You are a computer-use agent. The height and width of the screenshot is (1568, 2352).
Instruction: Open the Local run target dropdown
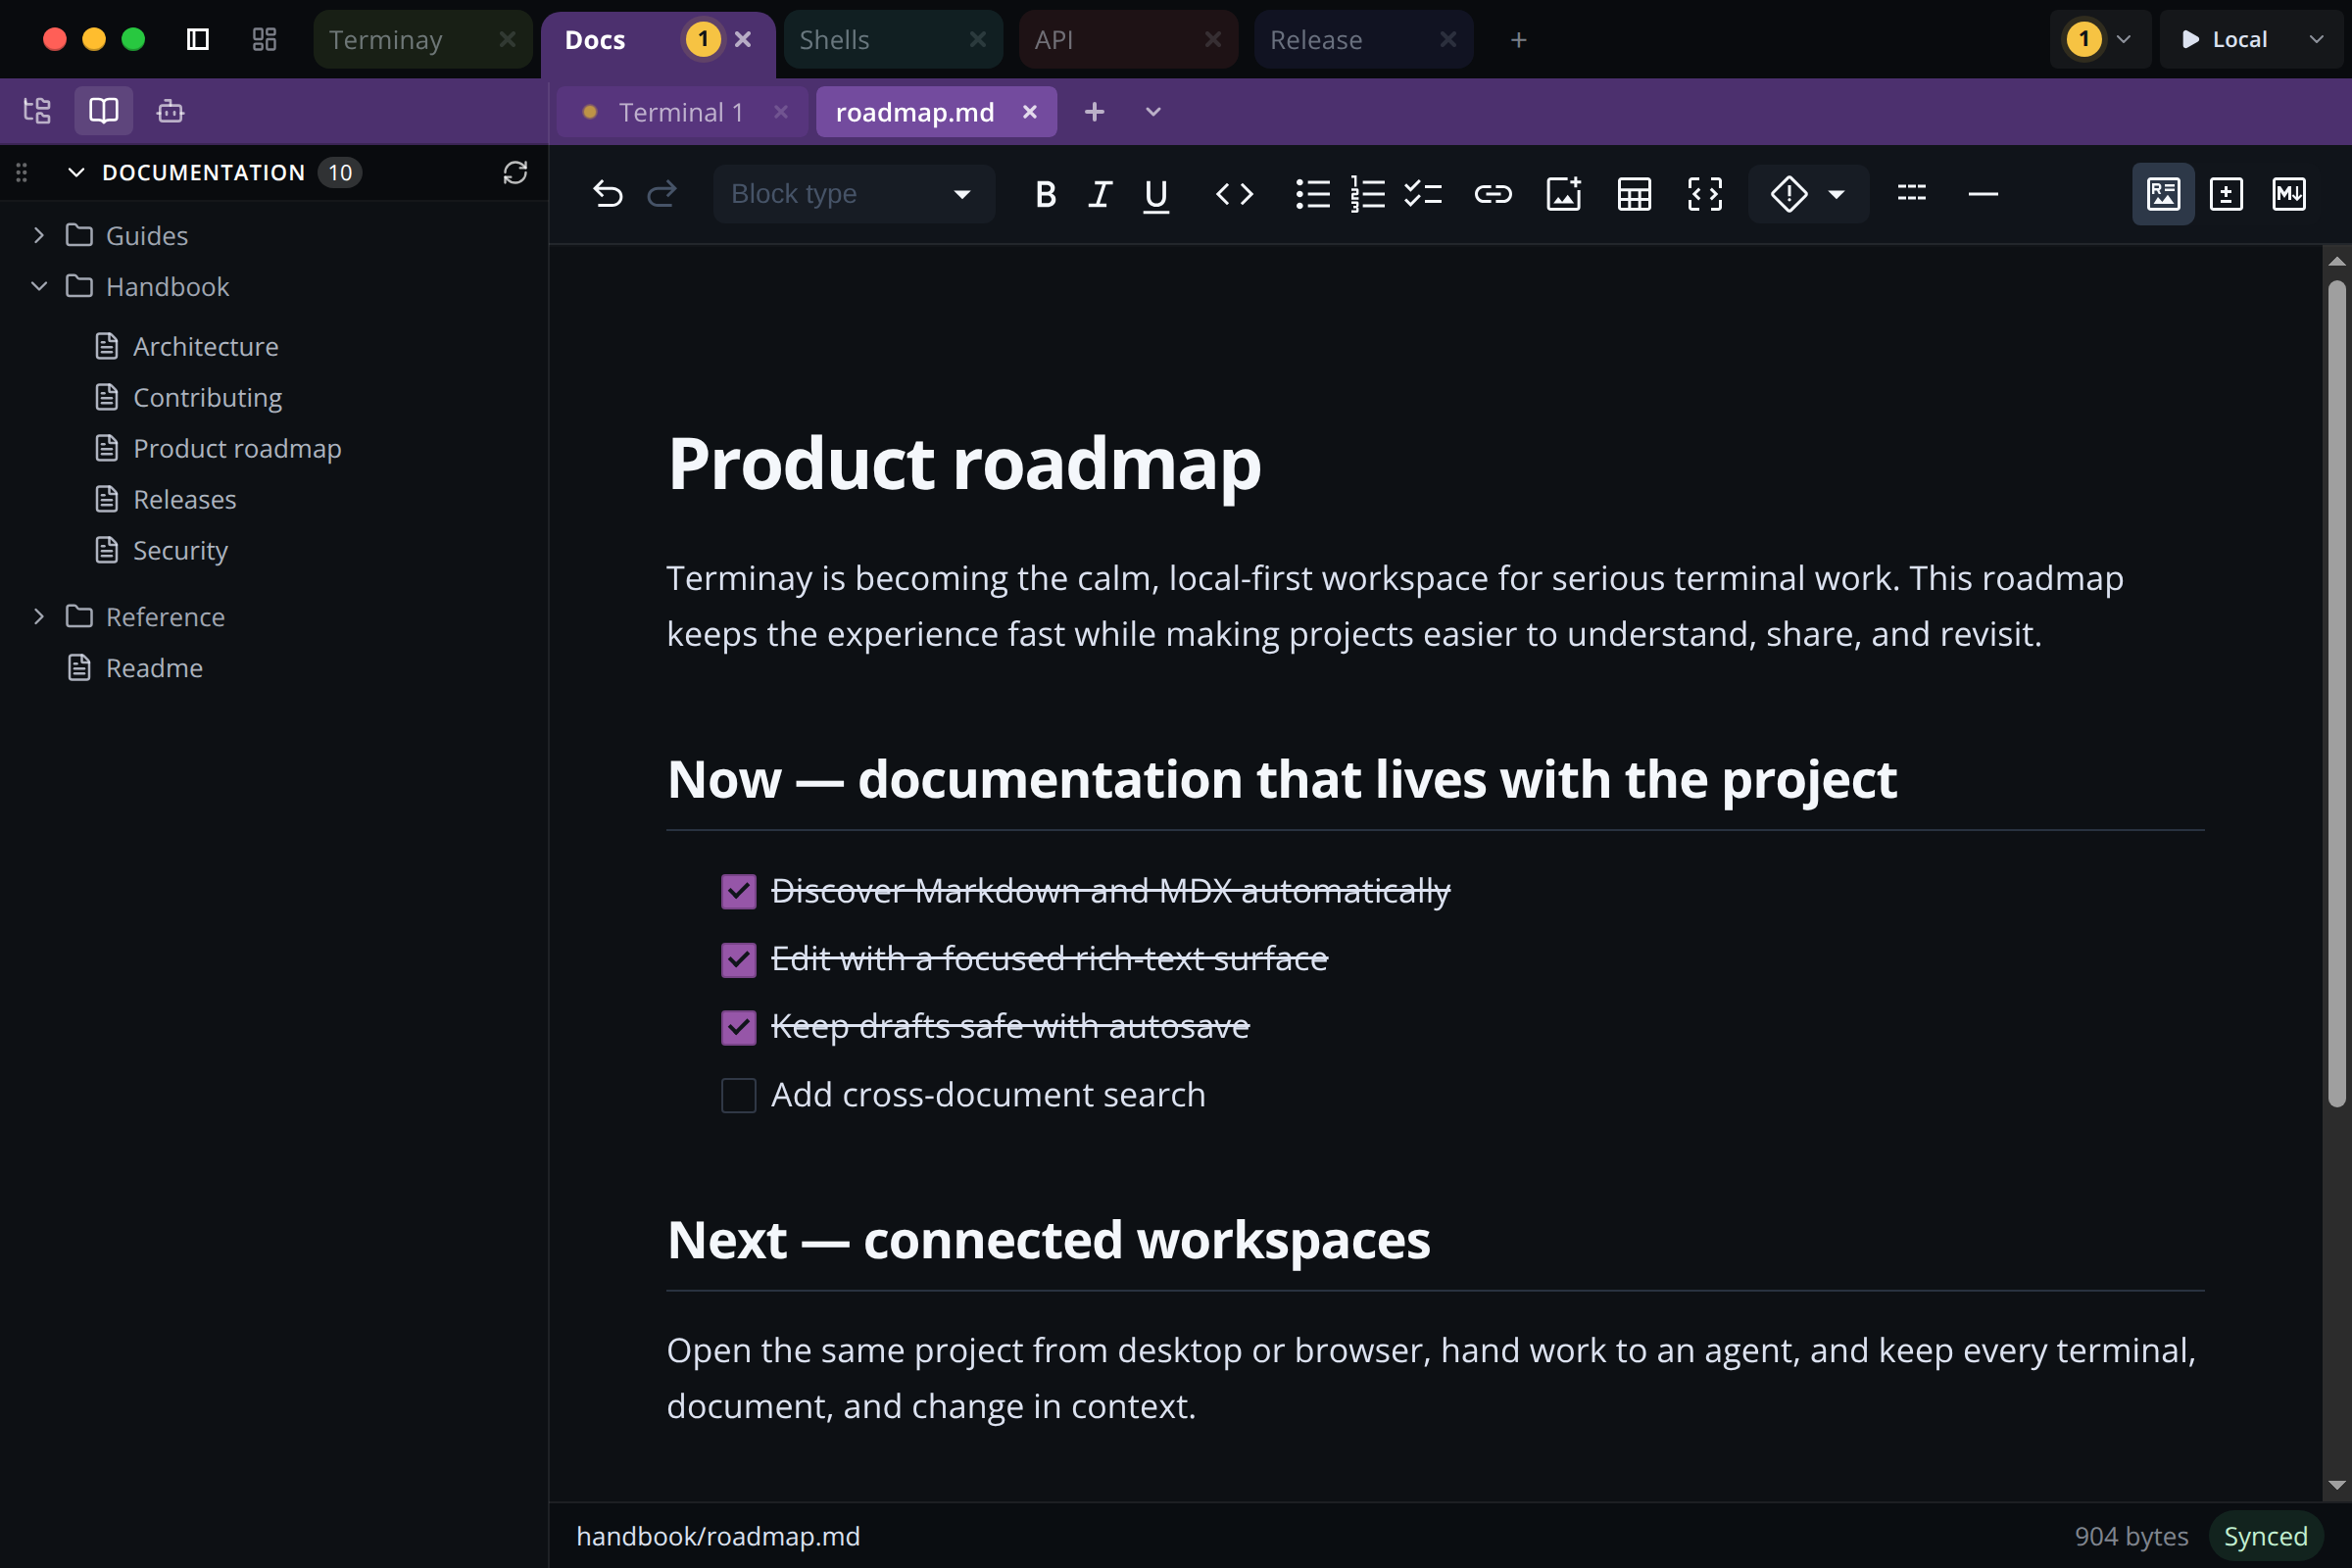[x=2316, y=39]
